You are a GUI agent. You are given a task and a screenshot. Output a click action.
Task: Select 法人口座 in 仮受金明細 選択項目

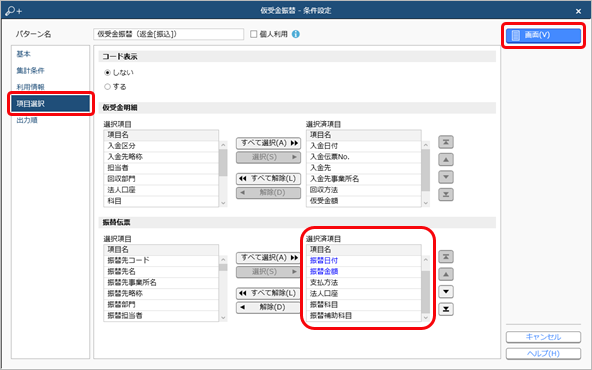[x=161, y=190]
